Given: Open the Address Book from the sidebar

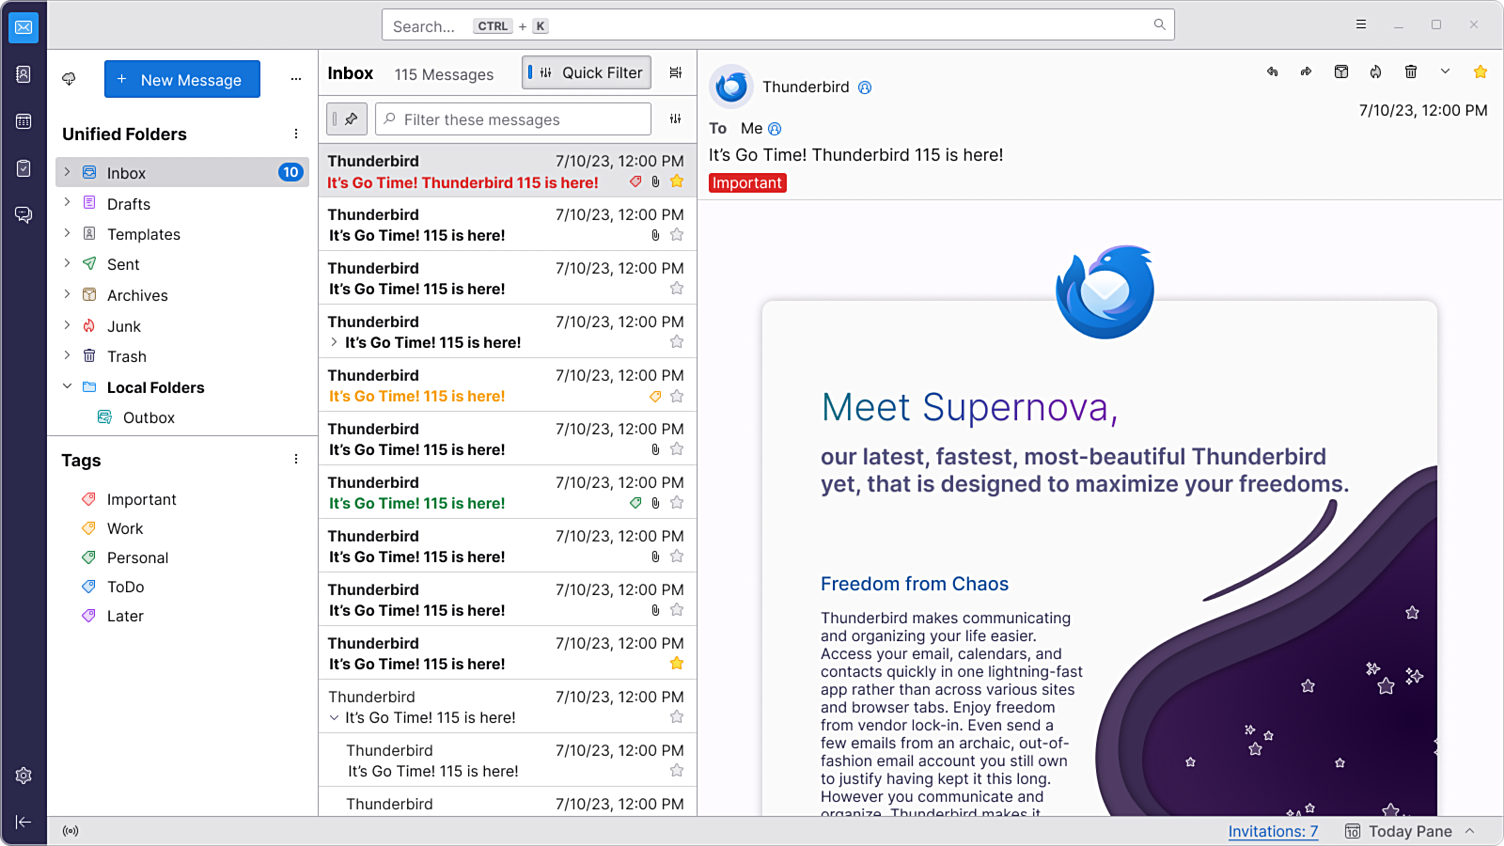Looking at the screenshot, I should (x=23, y=74).
